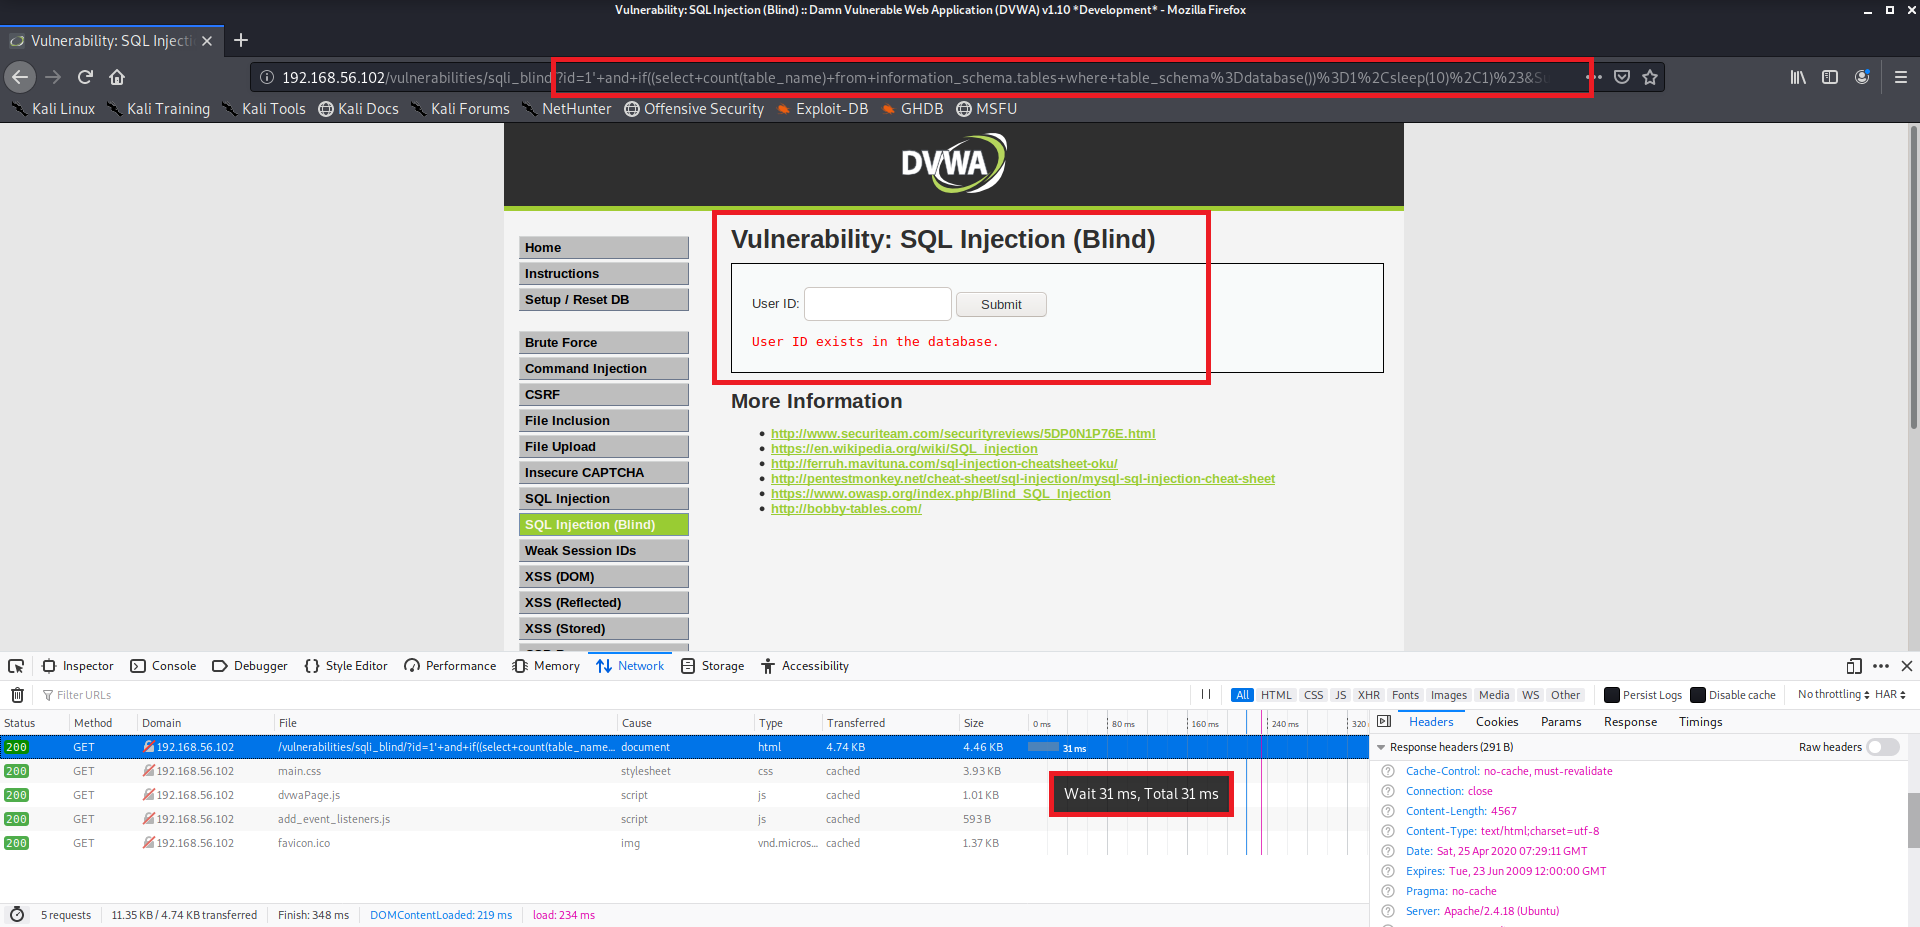Screen dimensions: 1920x927
Task: Switch to the Console tab in DevTools
Action: (164, 666)
